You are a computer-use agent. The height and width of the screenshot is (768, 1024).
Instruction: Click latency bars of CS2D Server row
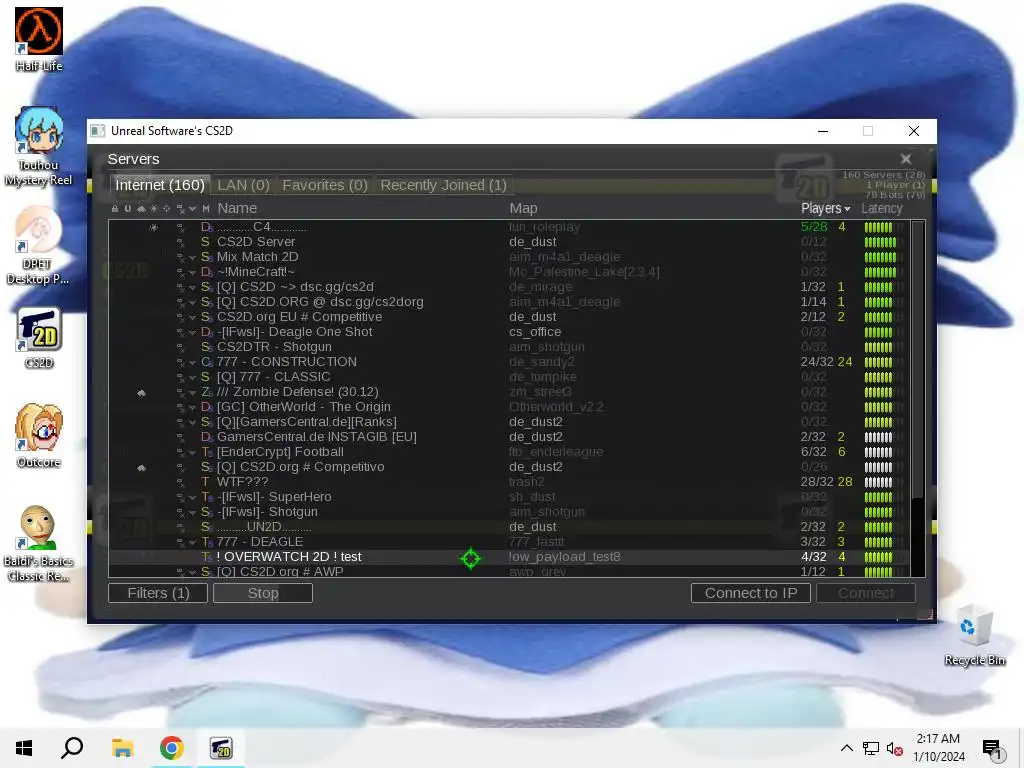880,242
